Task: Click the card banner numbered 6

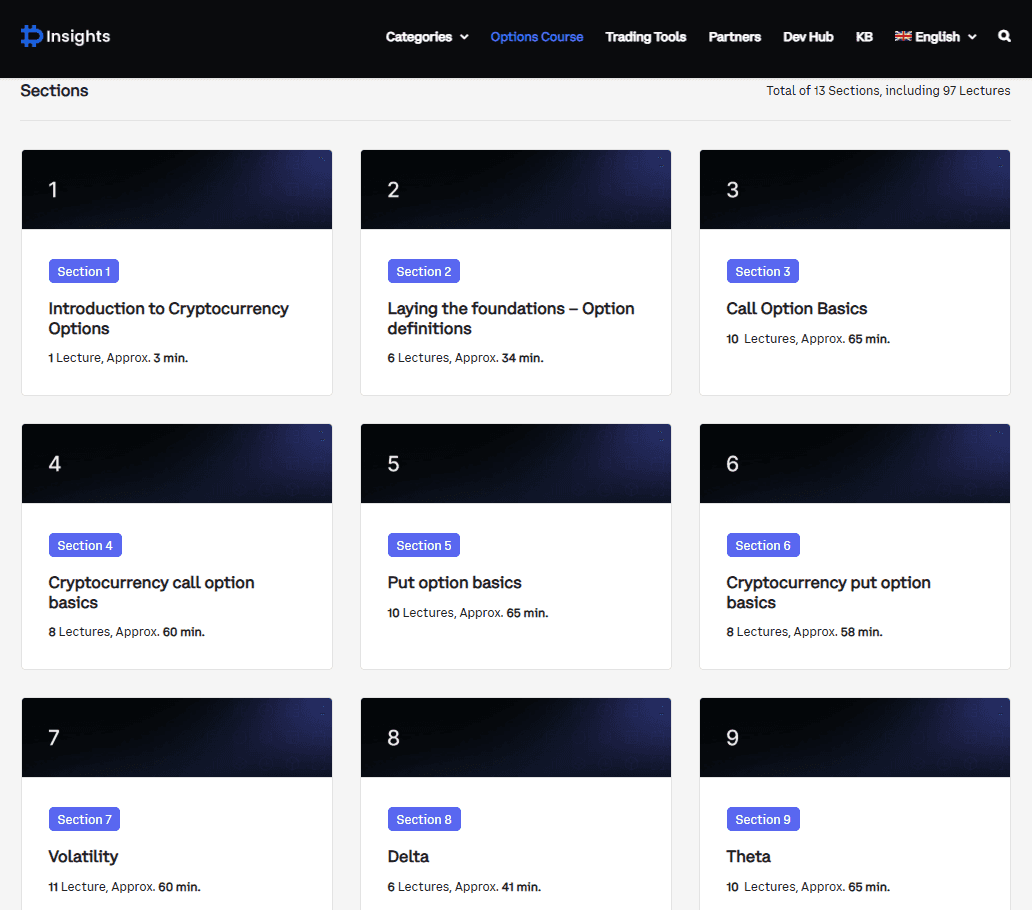Action: (x=855, y=463)
